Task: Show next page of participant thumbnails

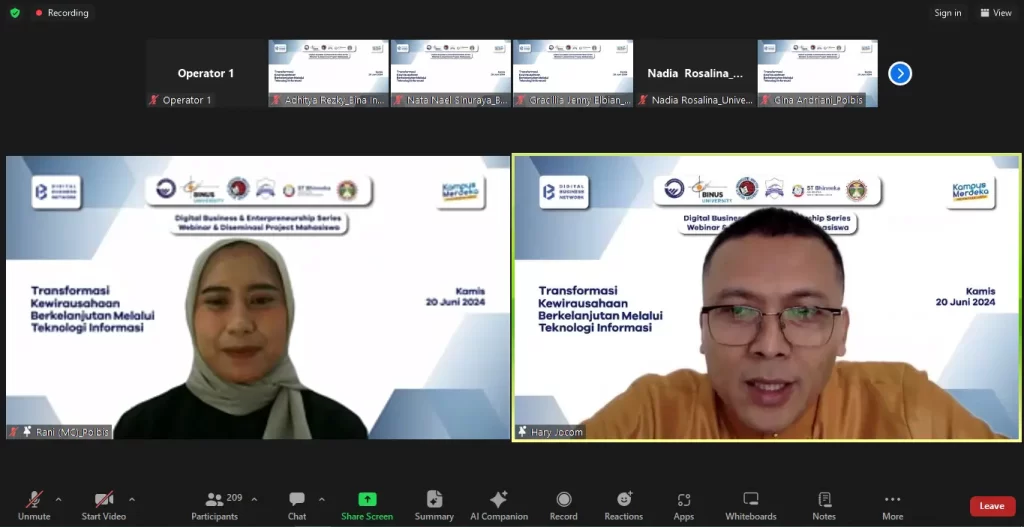Action: tap(900, 73)
